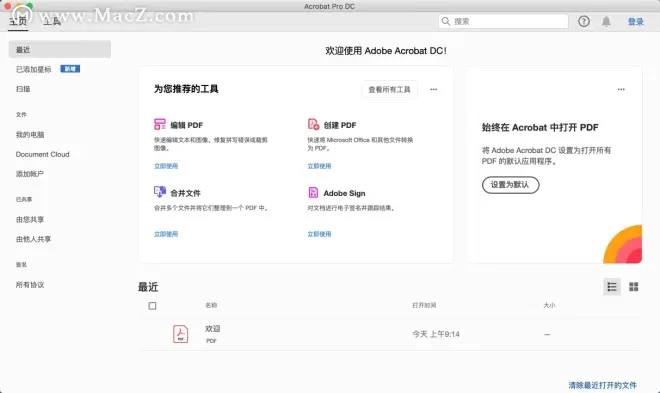Switch recent files to list view

(x=612, y=287)
